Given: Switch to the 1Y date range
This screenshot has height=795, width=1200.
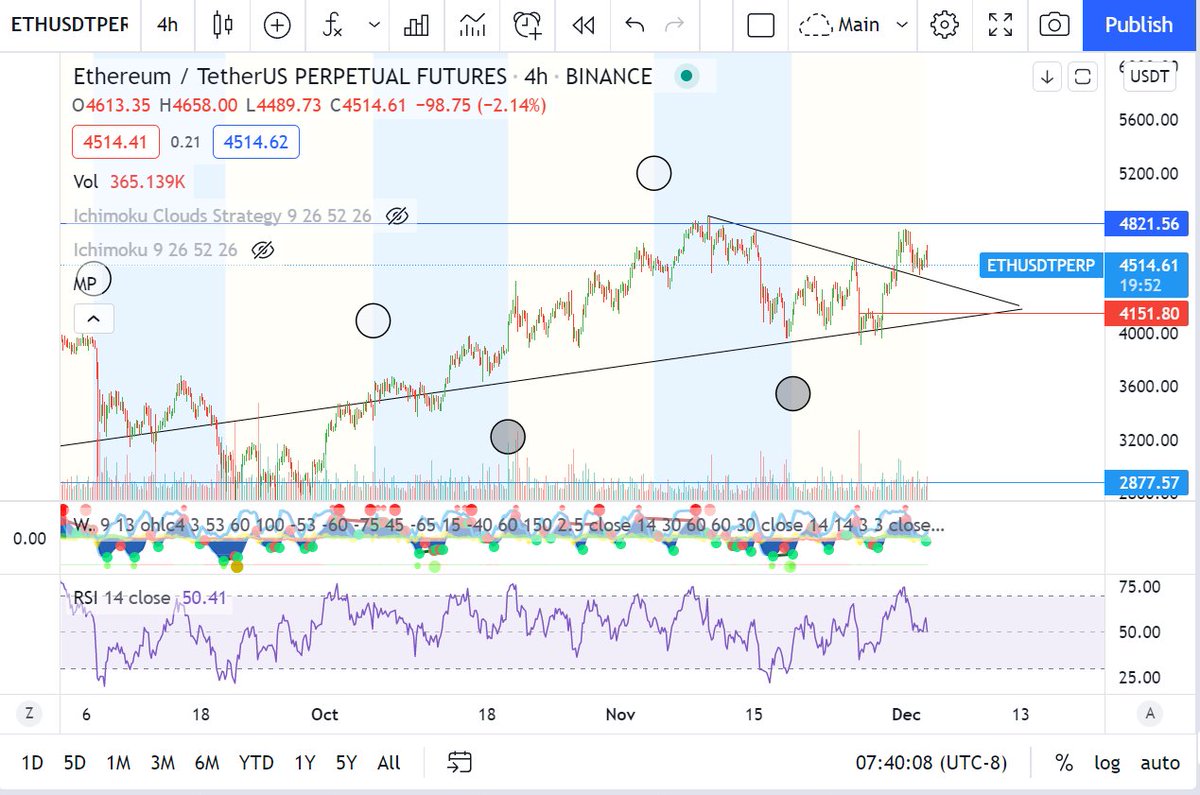Looking at the screenshot, I should click(x=305, y=762).
